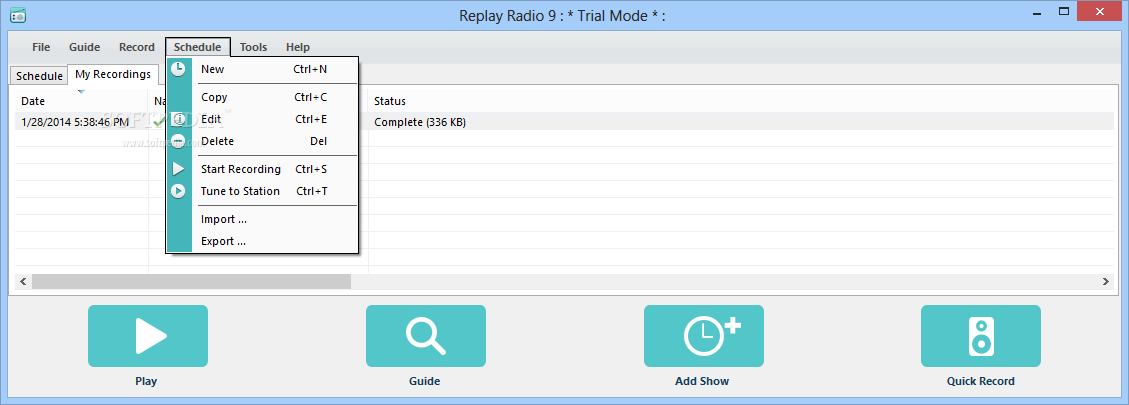Click the horizontal scrollbar right arrow
Viewport: 1129px width, 405px height.
1105,281
